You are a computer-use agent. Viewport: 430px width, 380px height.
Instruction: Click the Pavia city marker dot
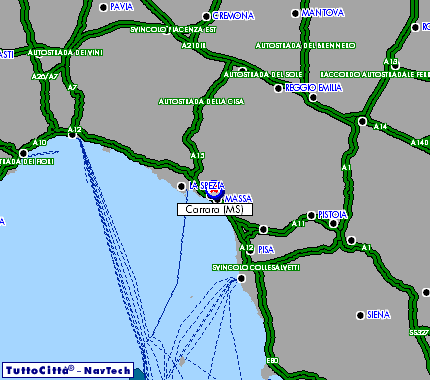[x=104, y=7]
